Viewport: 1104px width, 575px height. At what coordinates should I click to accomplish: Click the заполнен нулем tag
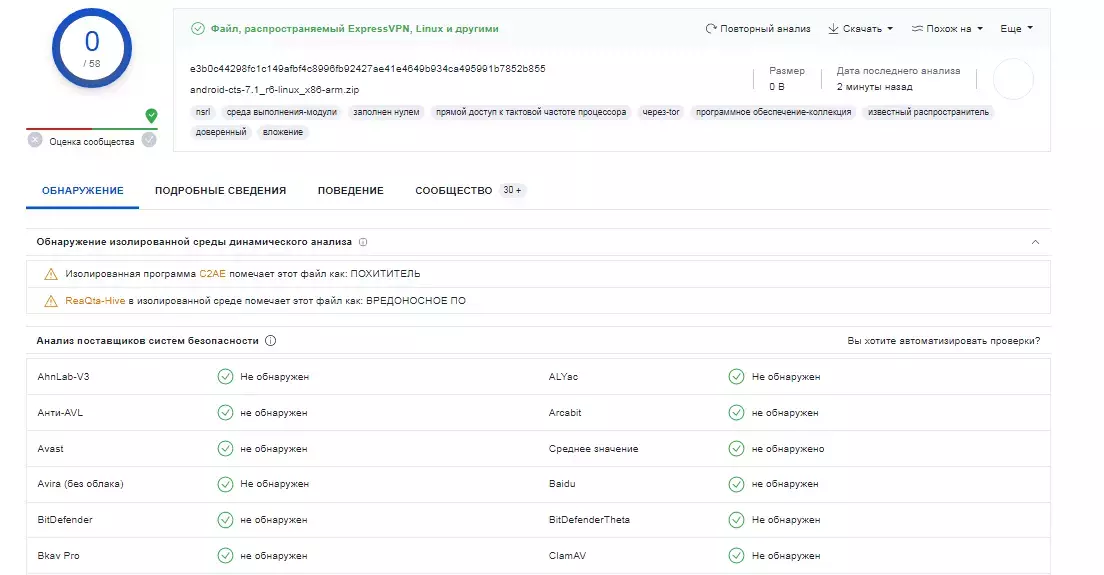(387, 112)
